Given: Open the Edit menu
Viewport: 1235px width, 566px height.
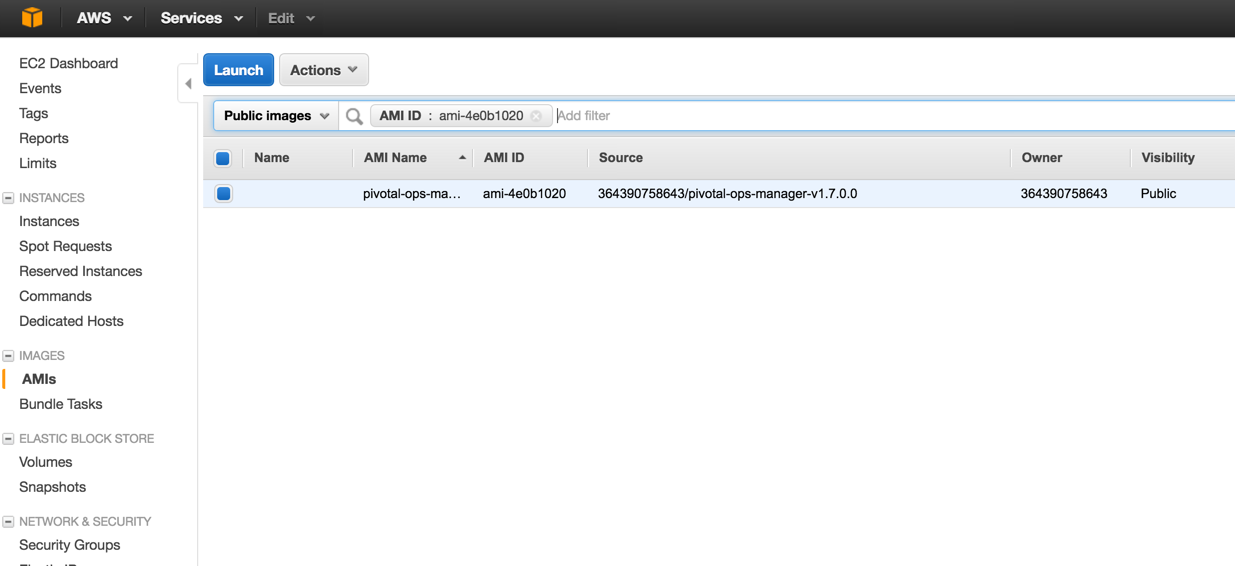Looking at the screenshot, I should (291, 18).
